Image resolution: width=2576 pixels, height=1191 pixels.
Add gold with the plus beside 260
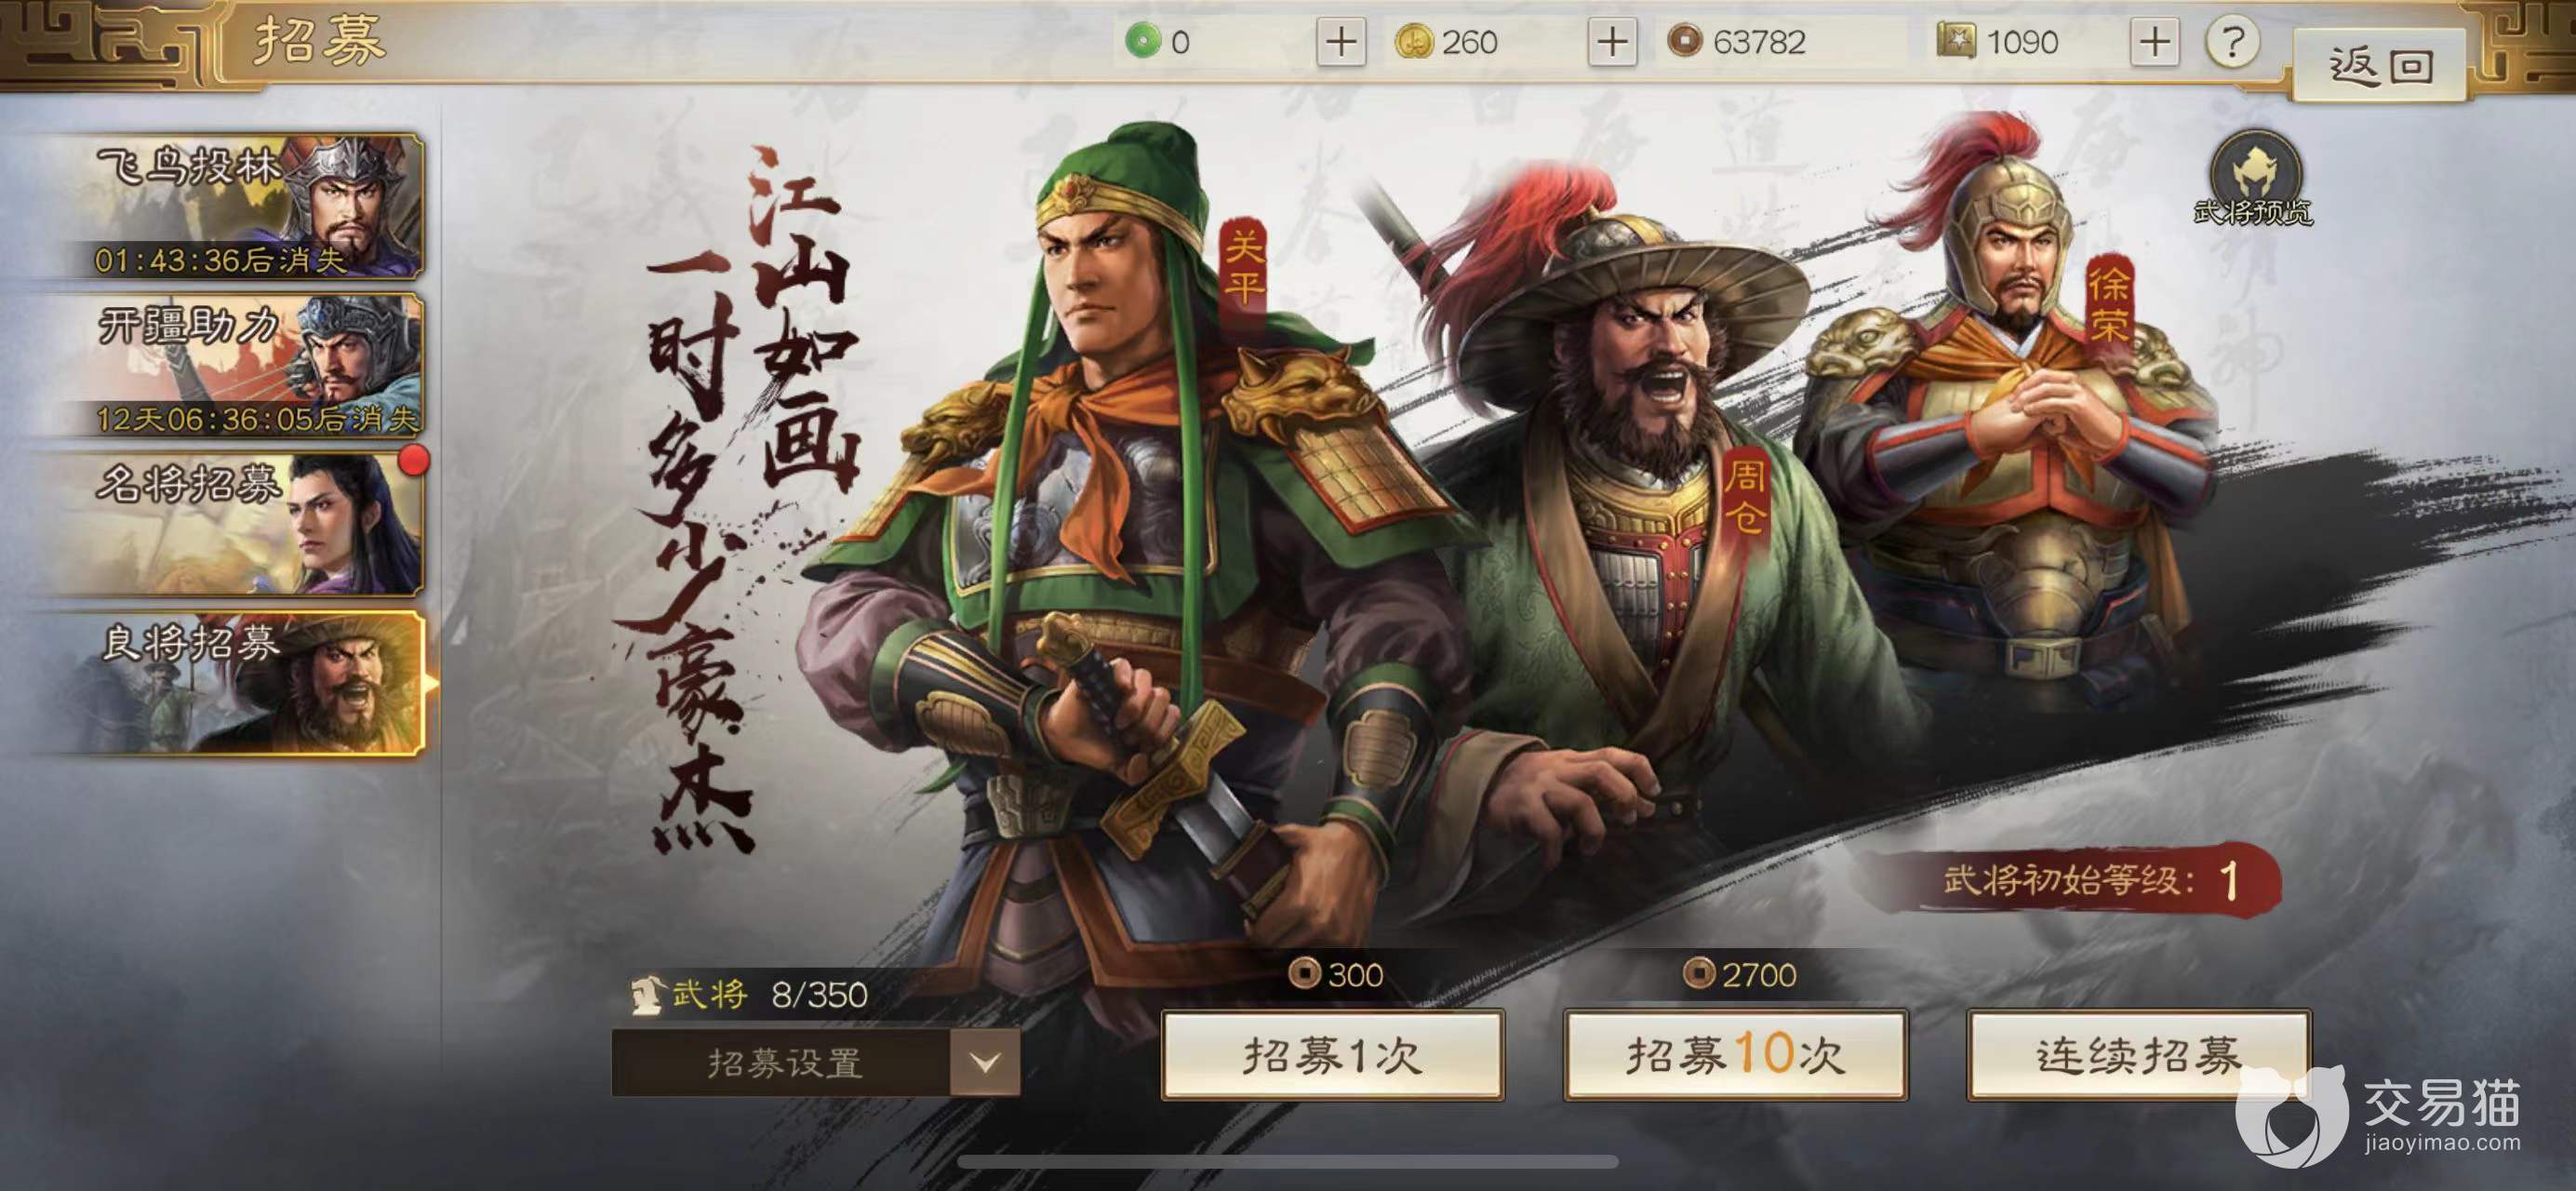(1612, 43)
